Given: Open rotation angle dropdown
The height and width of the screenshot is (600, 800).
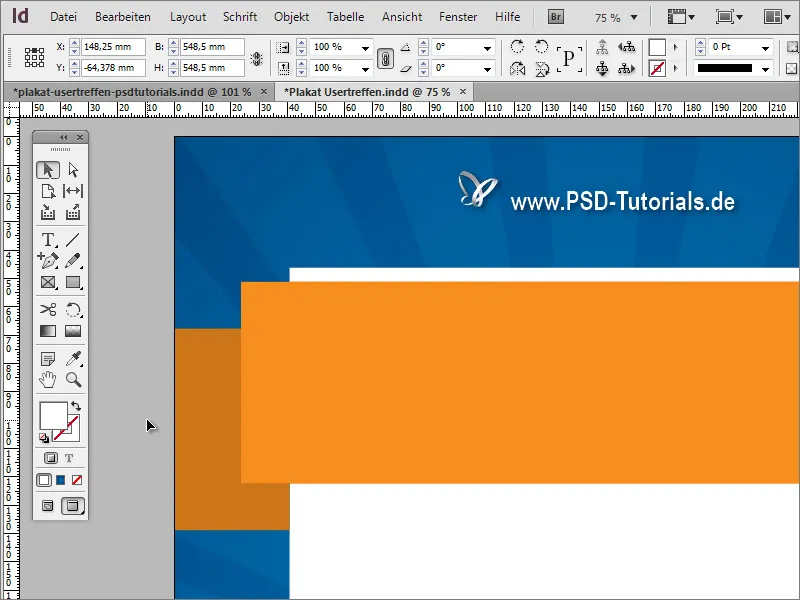Looking at the screenshot, I should (487, 48).
